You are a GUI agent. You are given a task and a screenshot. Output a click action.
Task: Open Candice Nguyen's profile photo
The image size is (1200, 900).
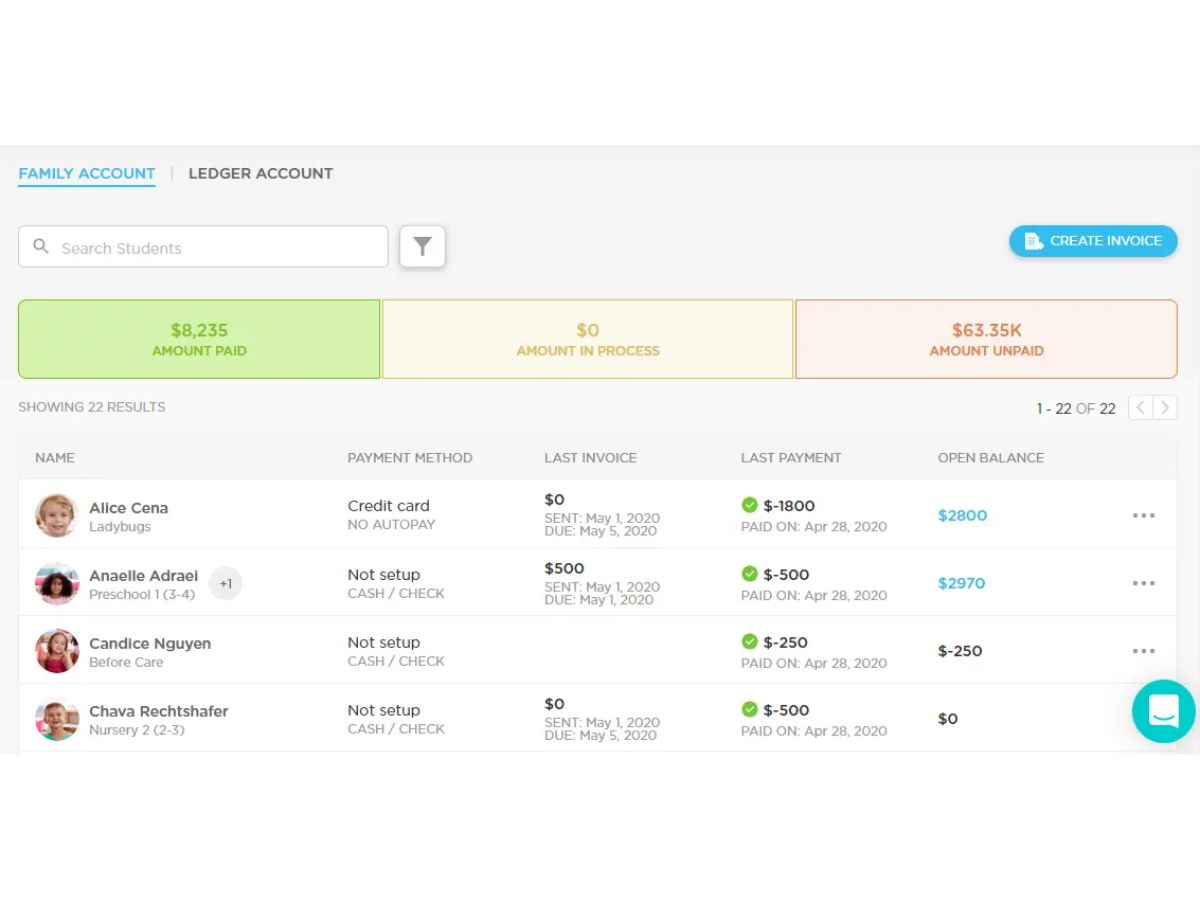57,651
